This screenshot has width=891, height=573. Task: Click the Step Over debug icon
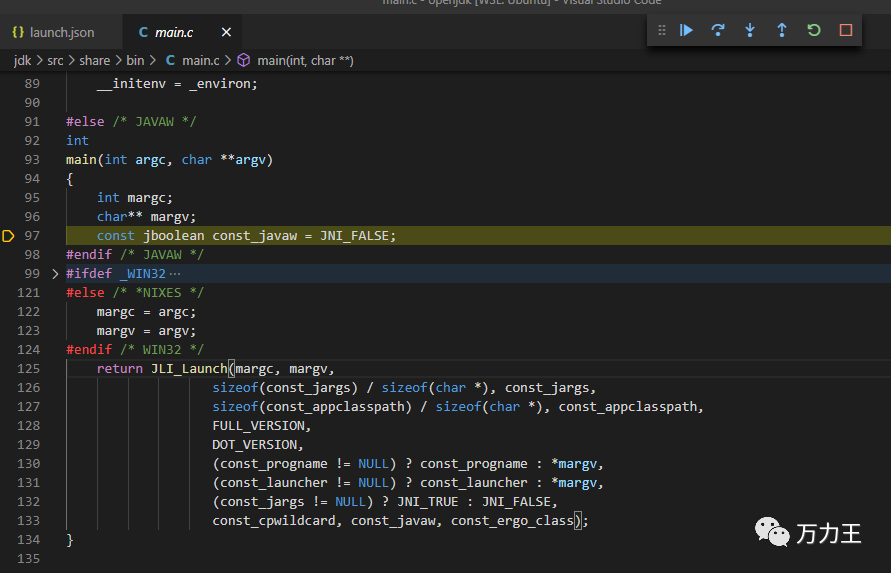click(717, 30)
